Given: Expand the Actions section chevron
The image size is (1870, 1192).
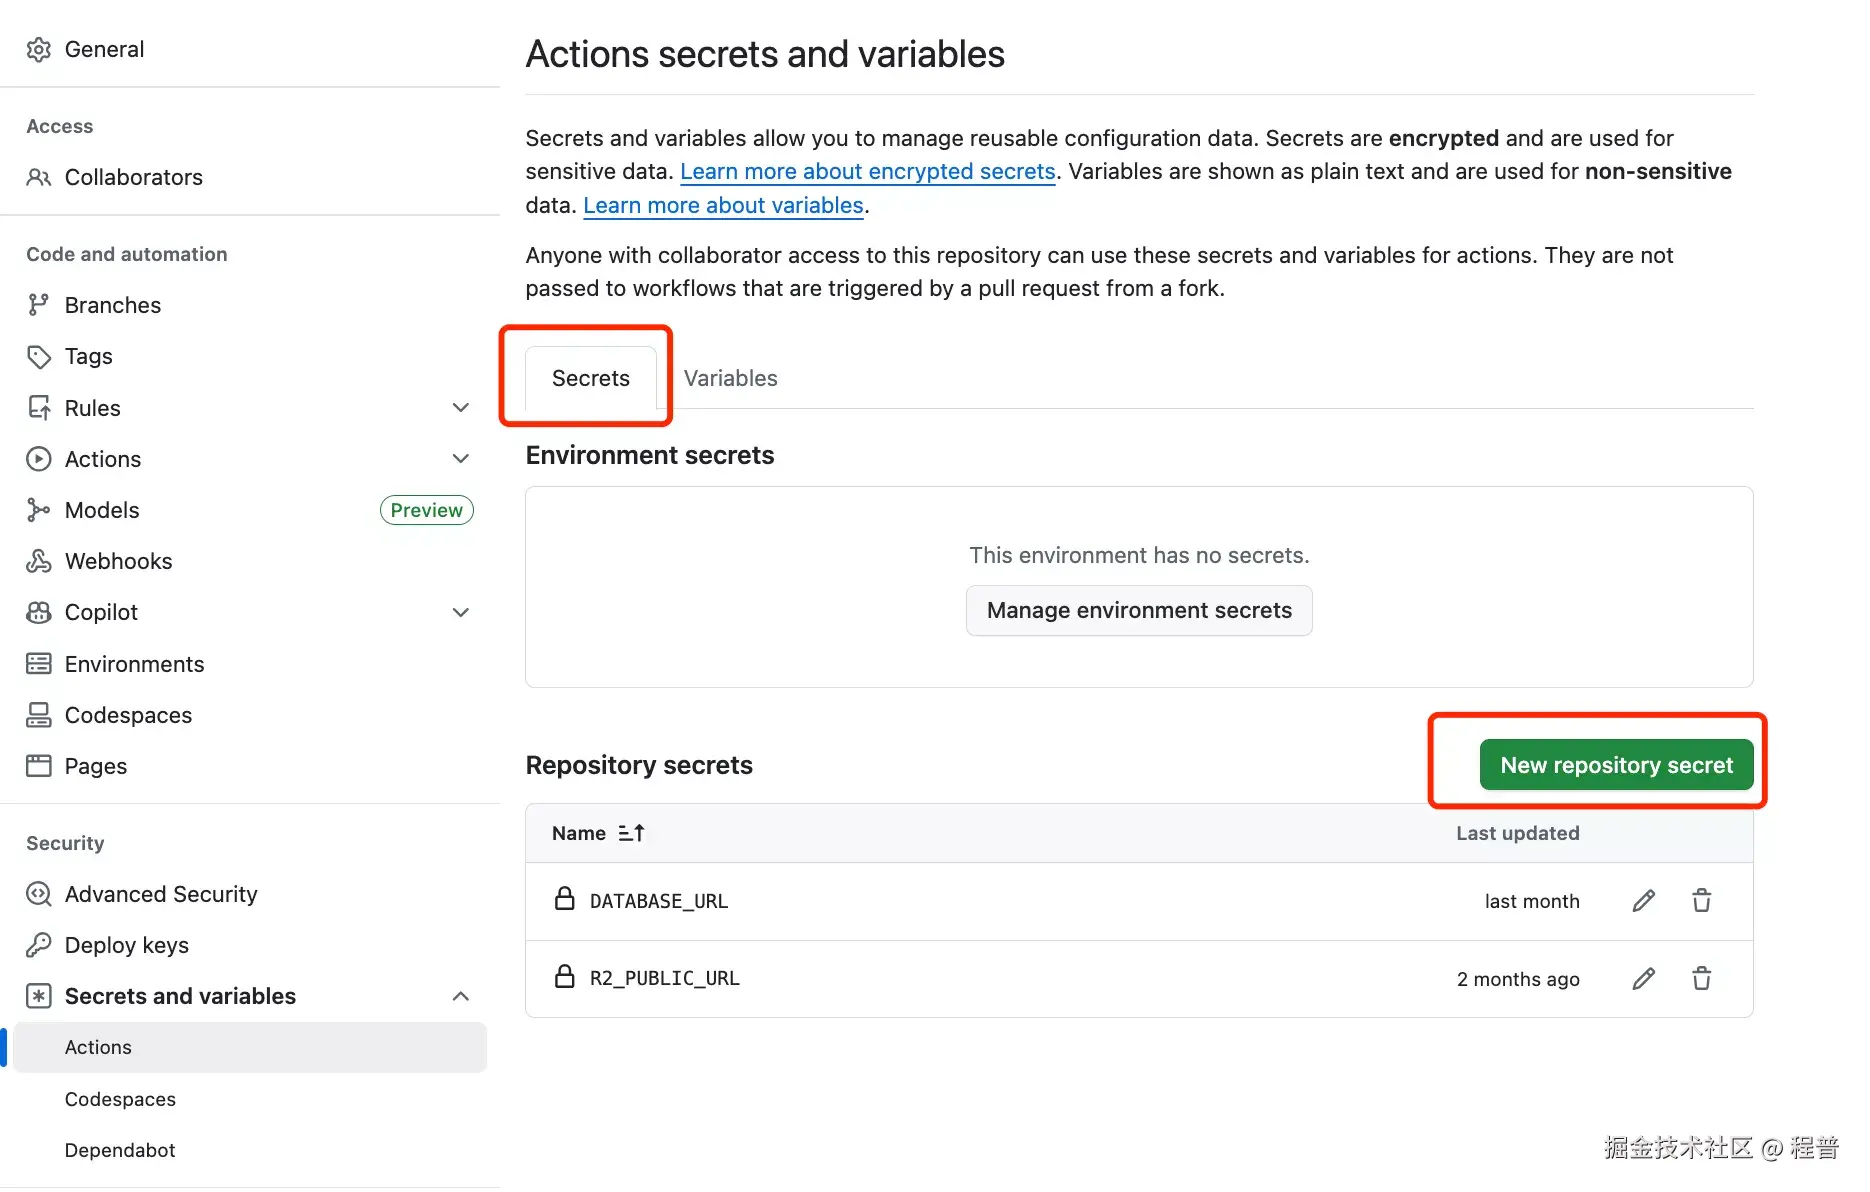Looking at the screenshot, I should [461, 458].
